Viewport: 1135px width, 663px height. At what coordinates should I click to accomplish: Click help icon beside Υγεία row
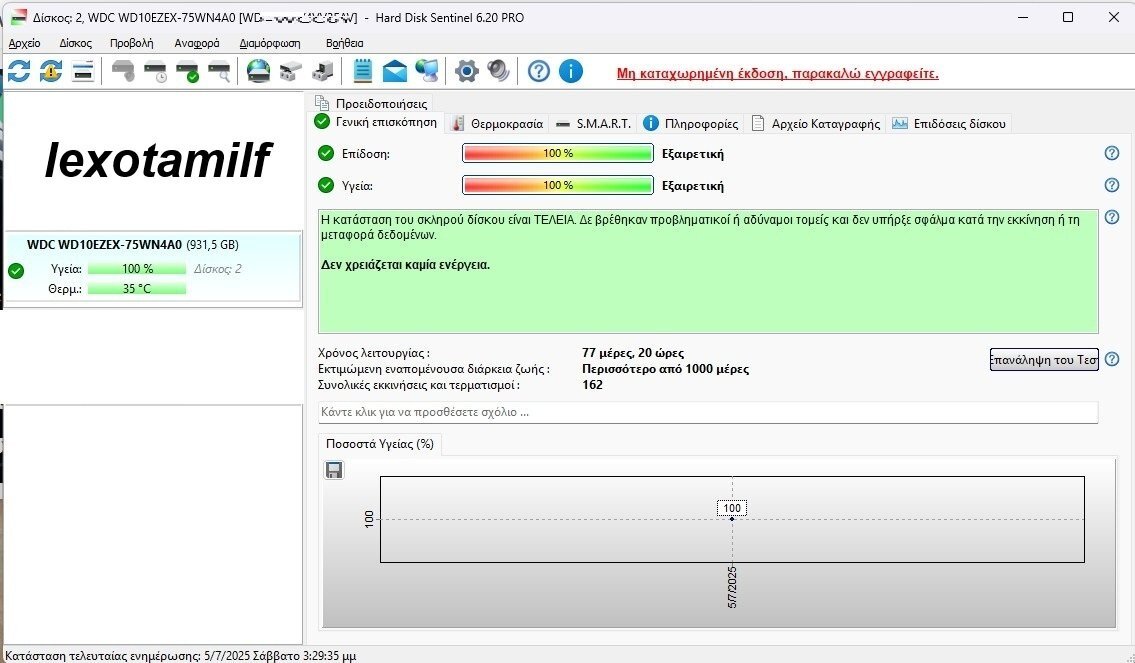1112,185
